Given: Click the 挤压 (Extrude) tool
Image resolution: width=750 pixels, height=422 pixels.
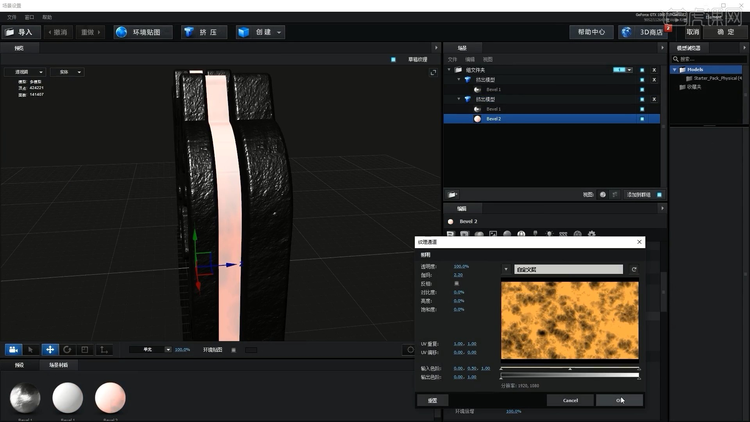Looking at the screenshot, I should coord(204,32).
